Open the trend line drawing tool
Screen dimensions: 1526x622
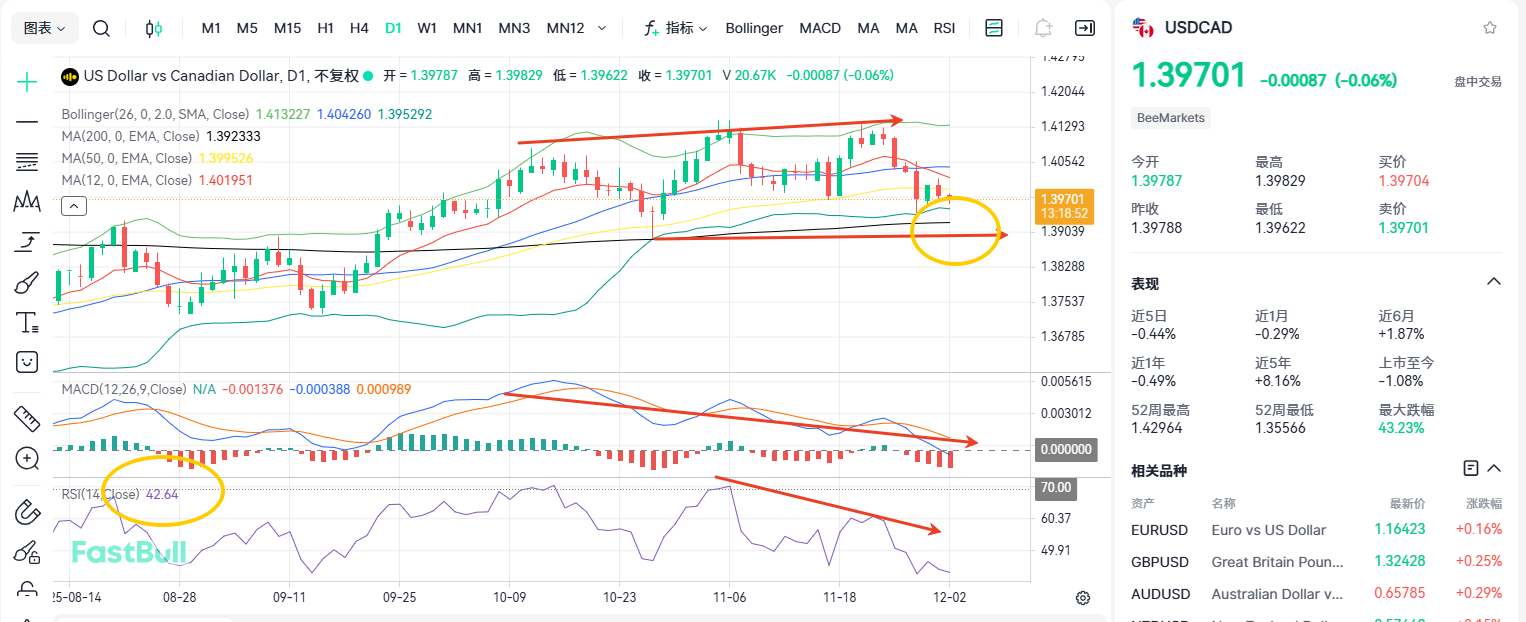(27, 121)
